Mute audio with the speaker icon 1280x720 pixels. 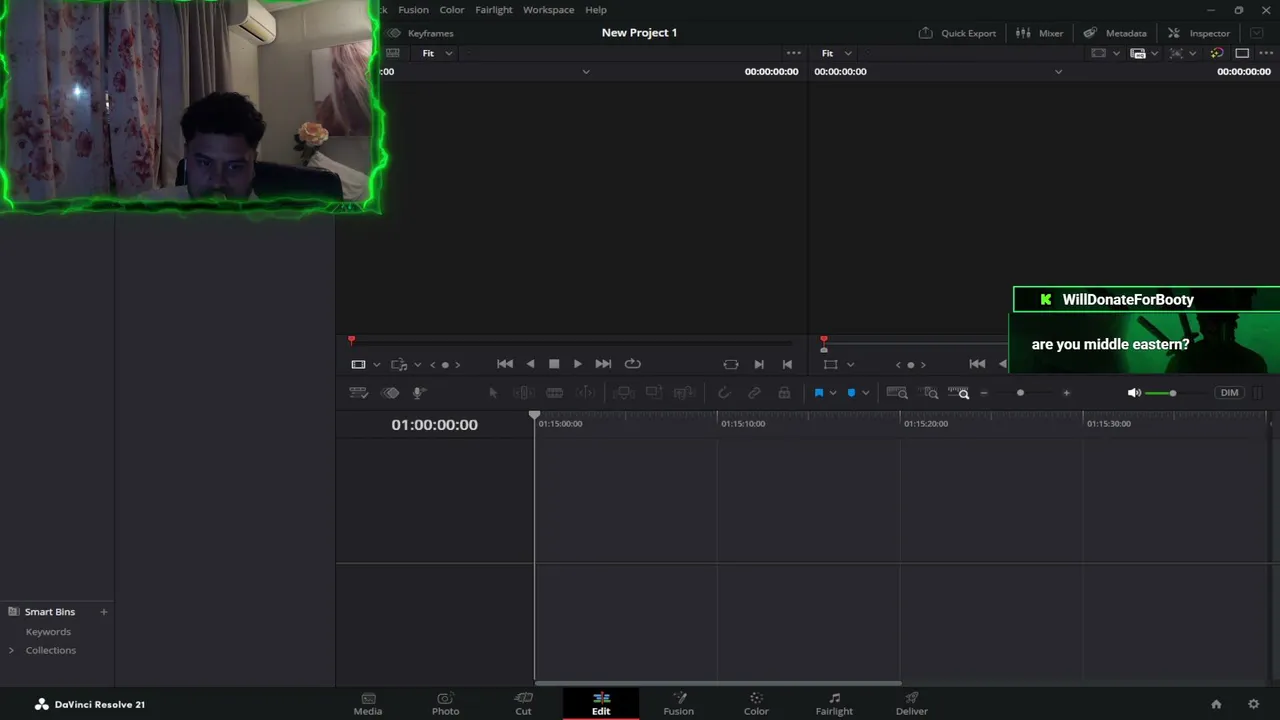(x=1134, y=393)
